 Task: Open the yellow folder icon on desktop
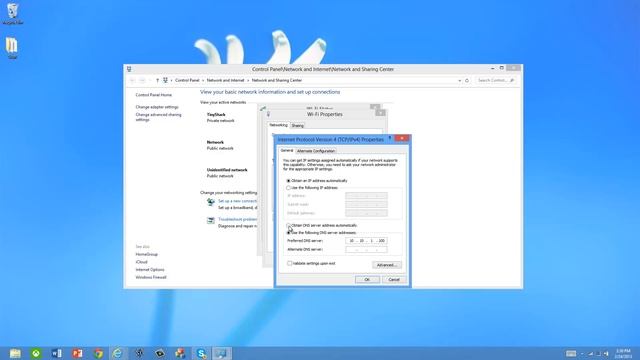[12, 48]
